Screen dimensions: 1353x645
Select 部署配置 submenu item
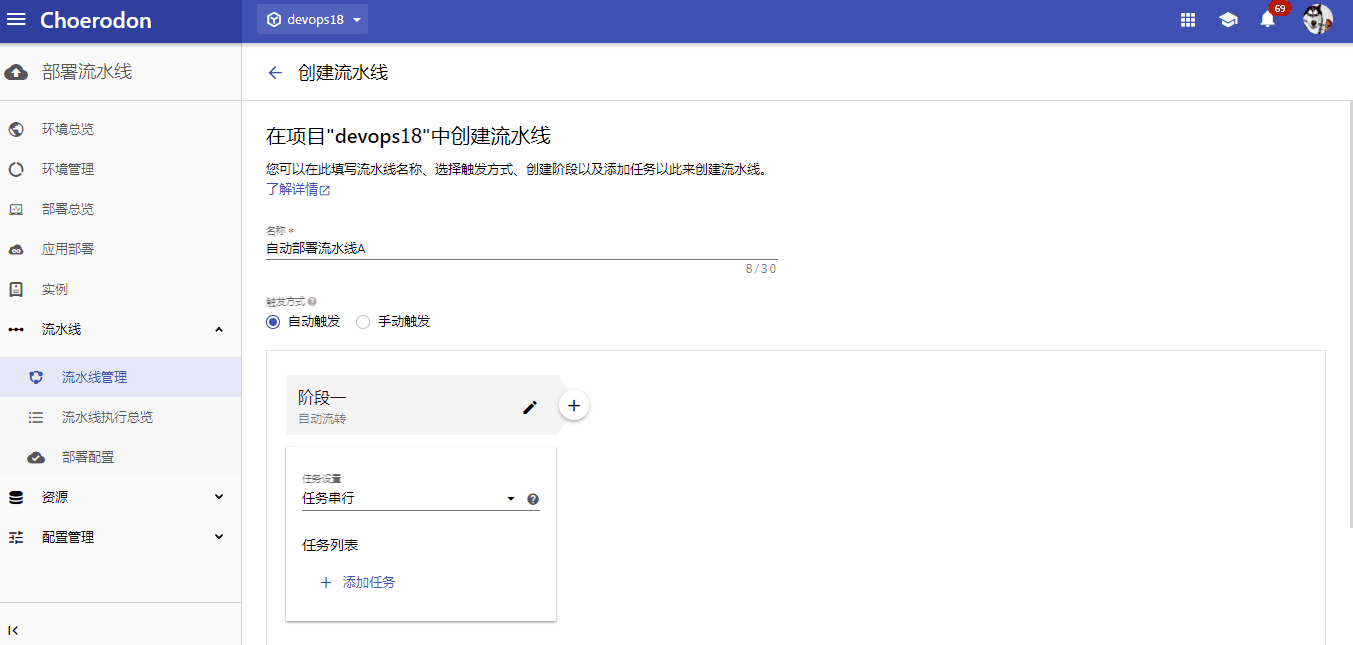pyautogui.click(x=120, y=457)
